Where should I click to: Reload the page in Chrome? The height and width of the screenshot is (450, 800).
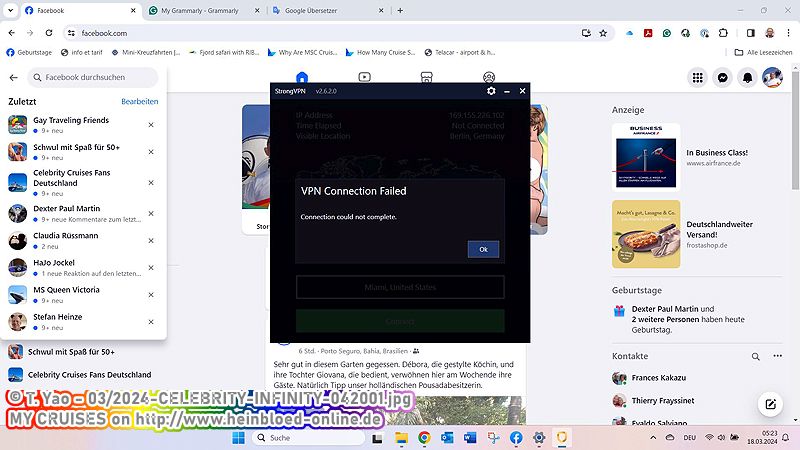tap(49, 33)
